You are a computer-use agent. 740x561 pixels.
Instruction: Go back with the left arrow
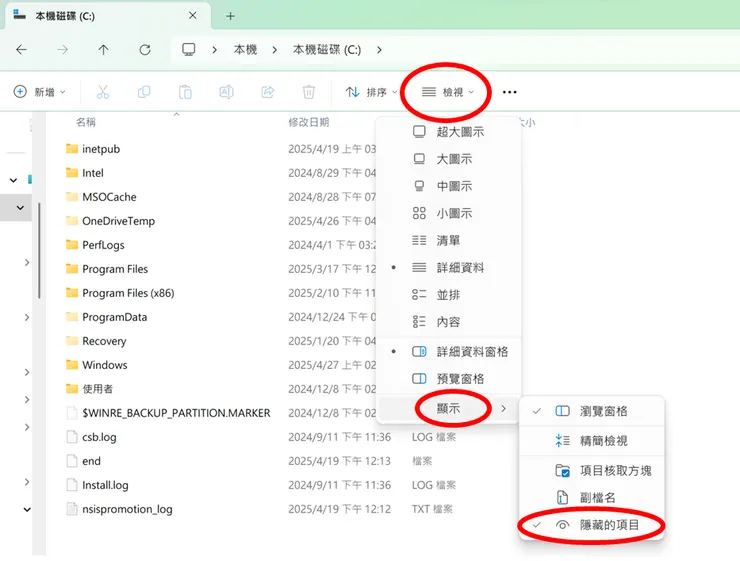21,50
